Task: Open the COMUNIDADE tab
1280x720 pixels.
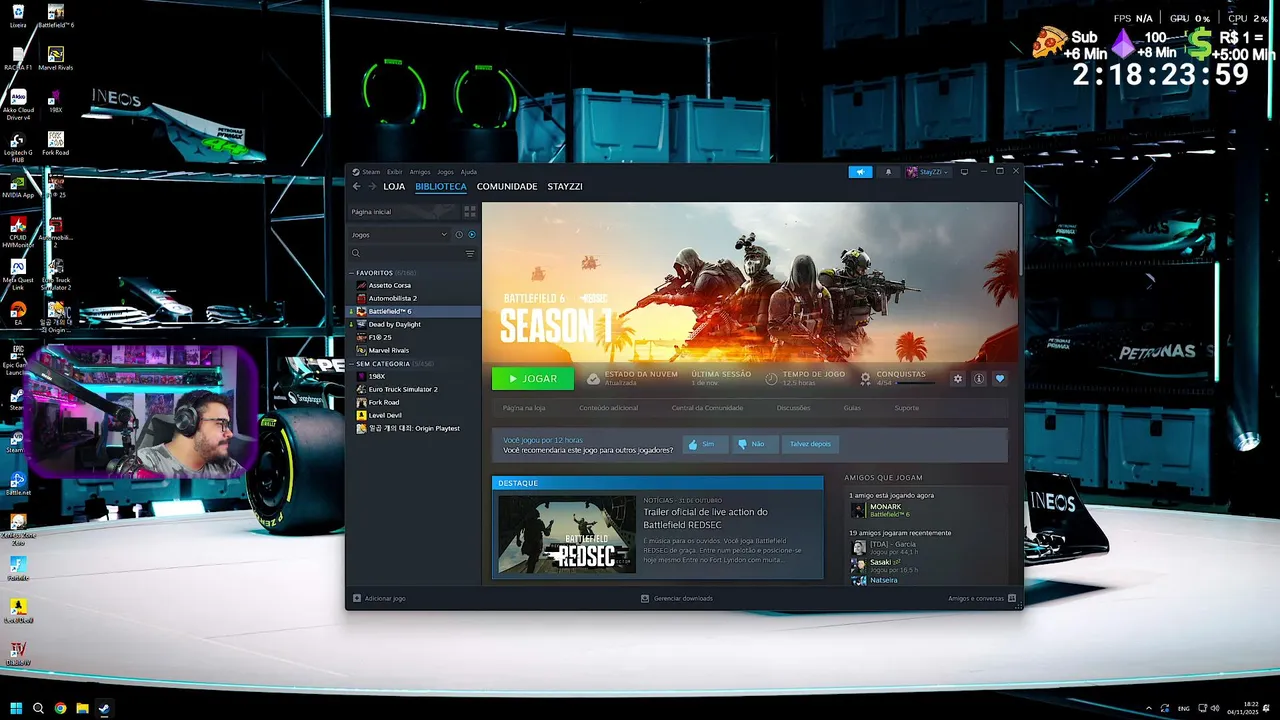Action: 507,186
